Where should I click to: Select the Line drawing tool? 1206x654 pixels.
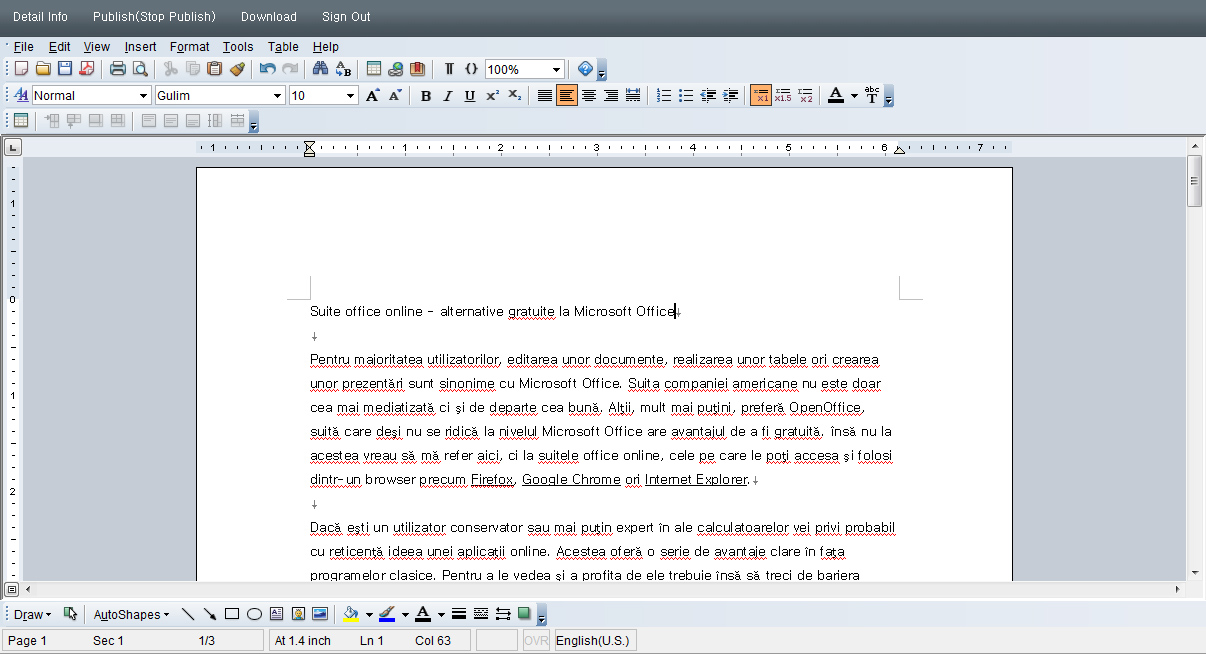pyautogui.click(x=188, y=614)
